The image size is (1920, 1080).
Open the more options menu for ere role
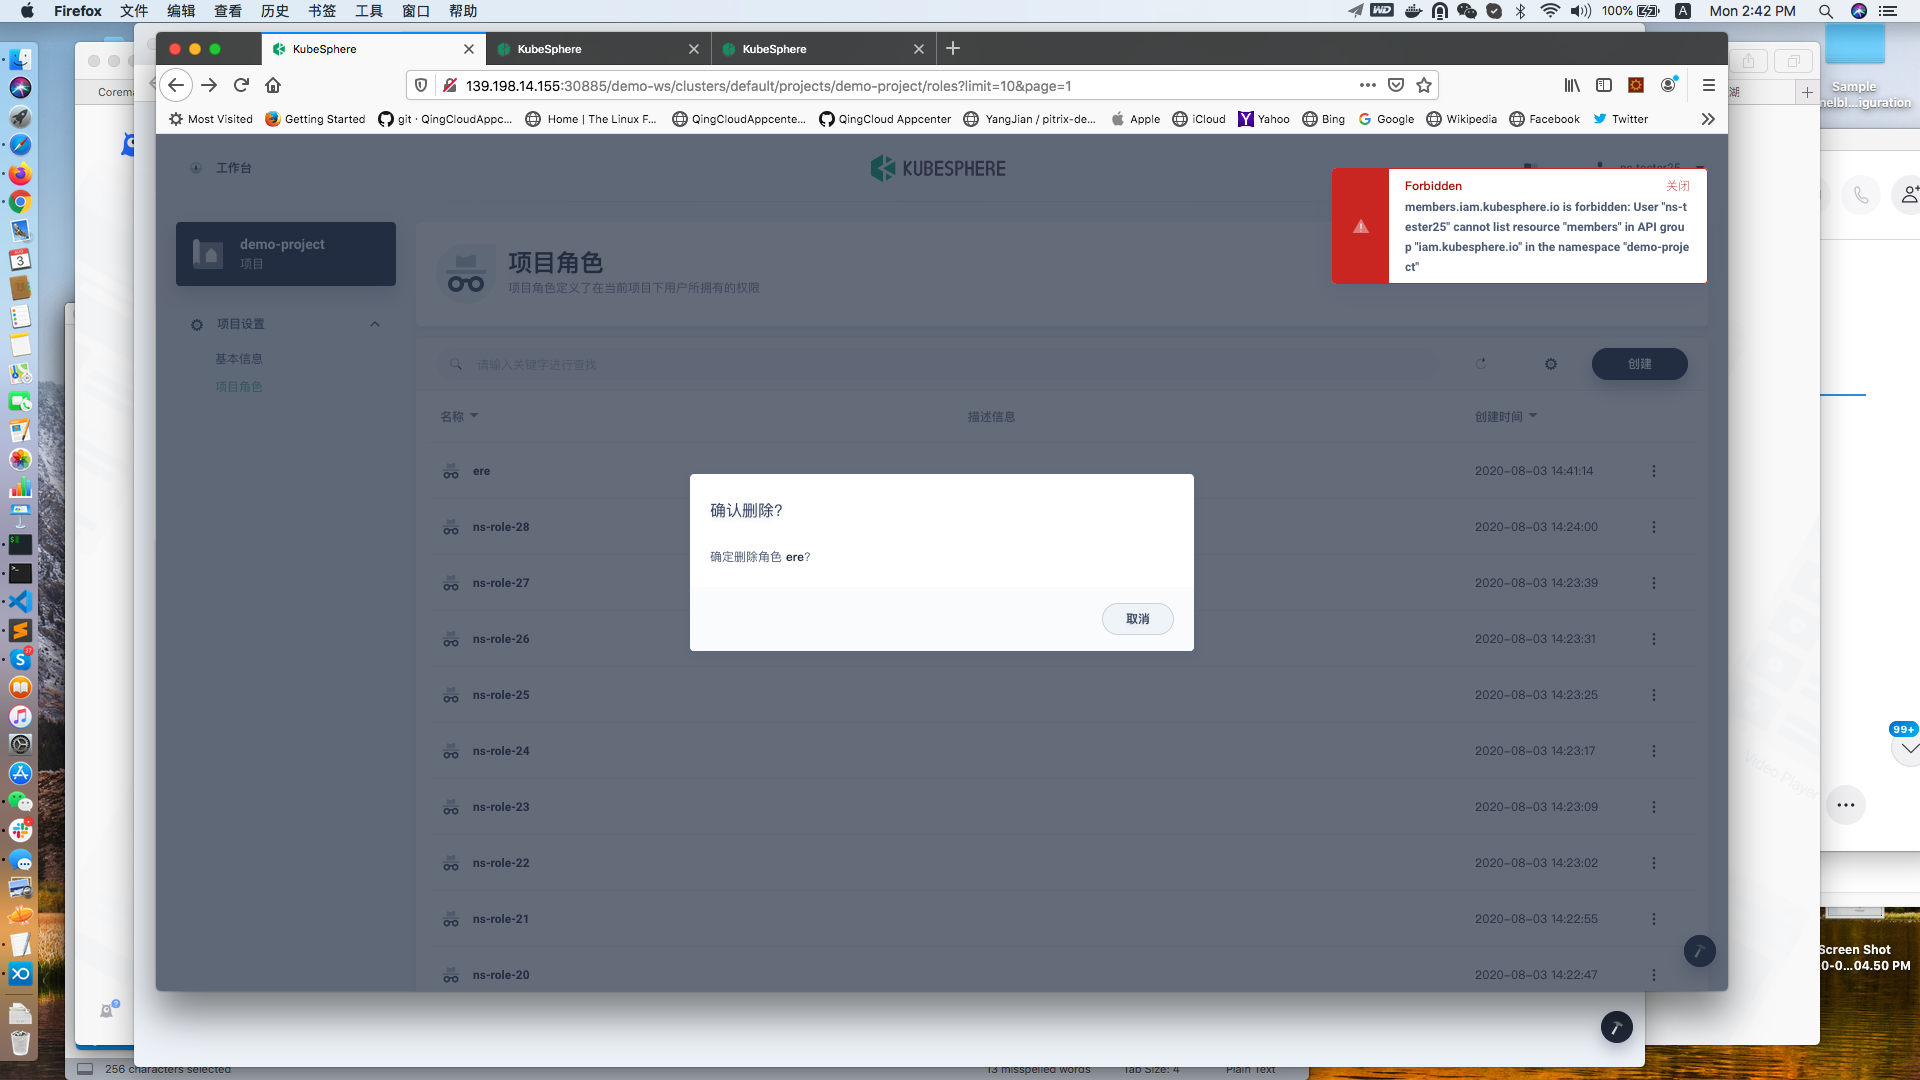1654,471
